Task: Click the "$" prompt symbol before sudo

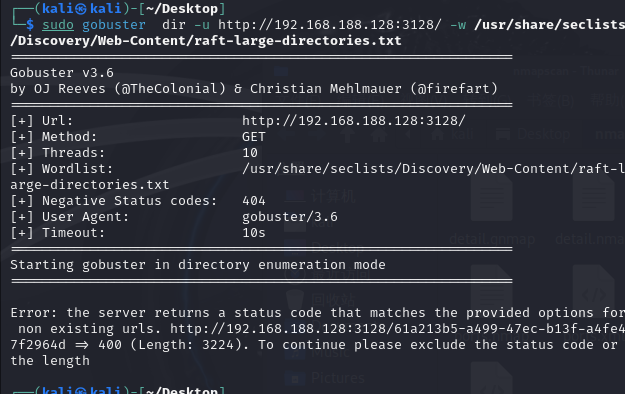Action: click(x=30, y=25)
